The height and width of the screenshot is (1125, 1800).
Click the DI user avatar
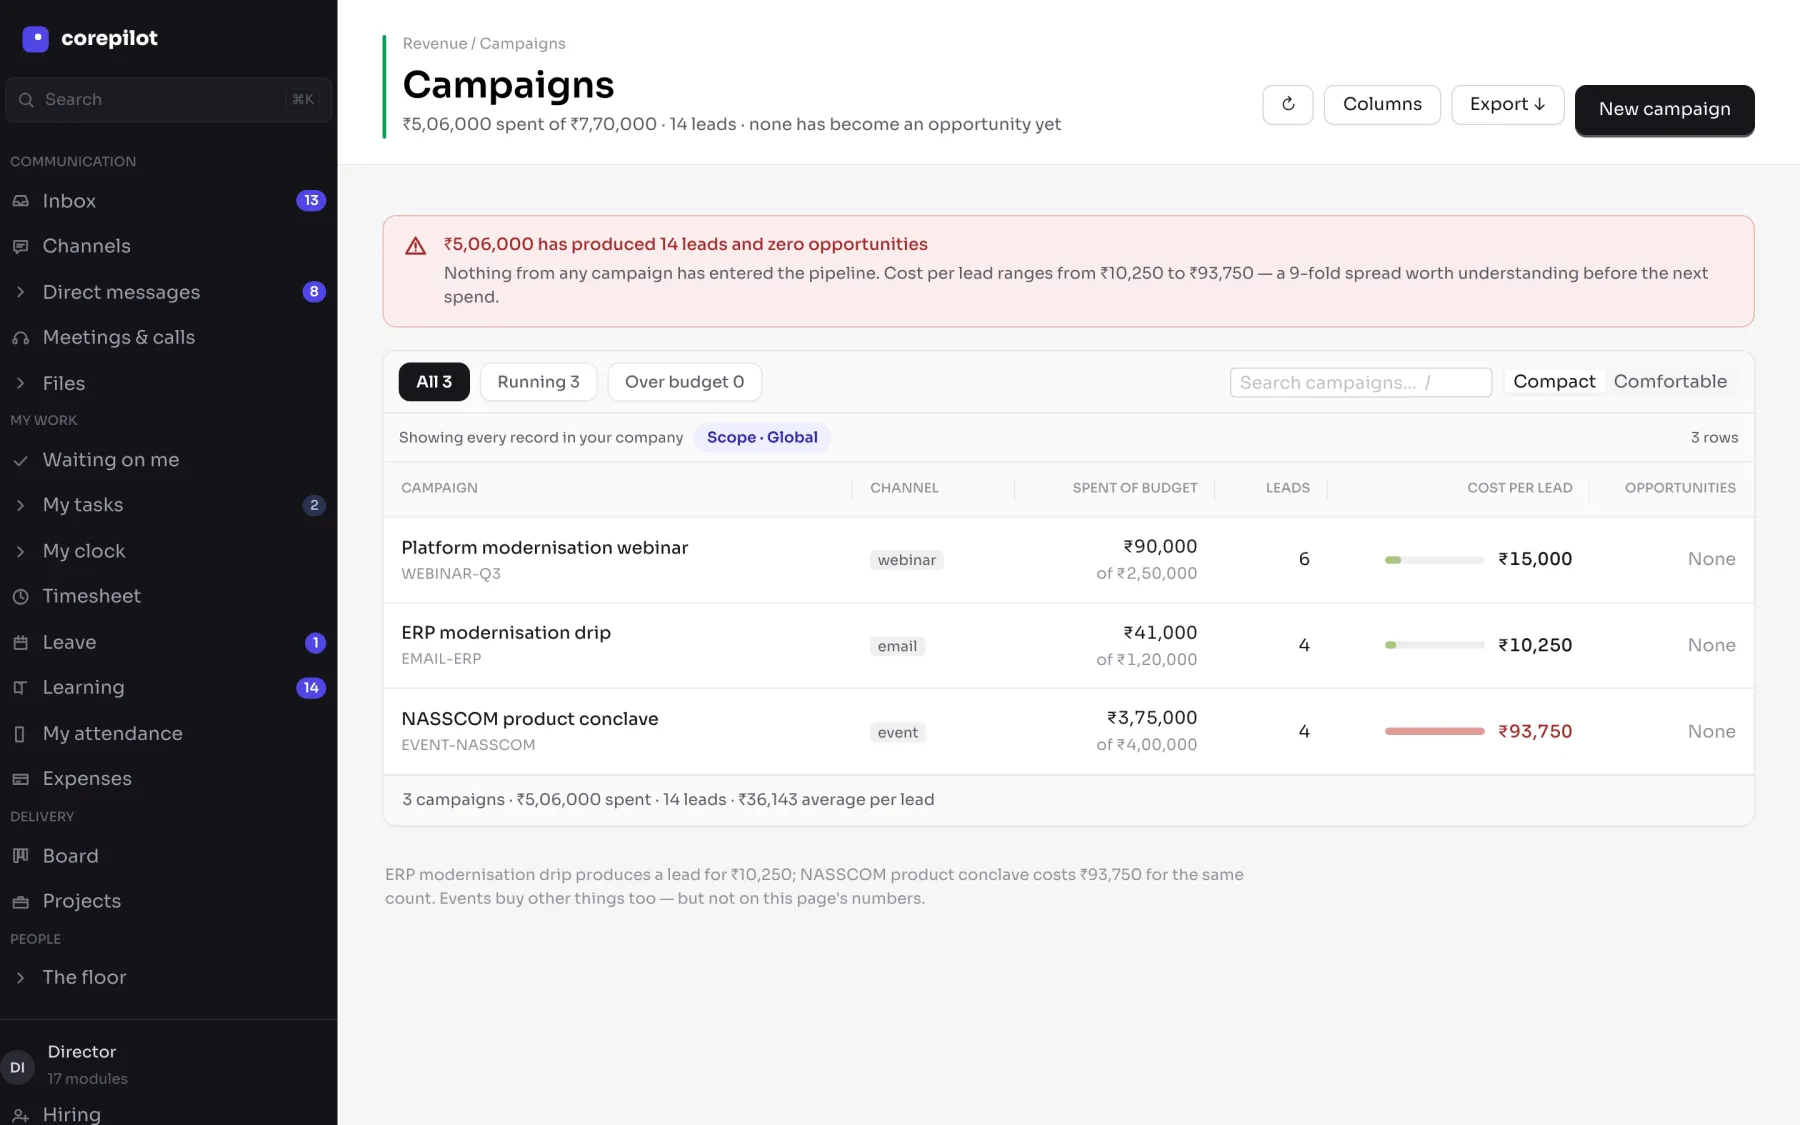18,1068
